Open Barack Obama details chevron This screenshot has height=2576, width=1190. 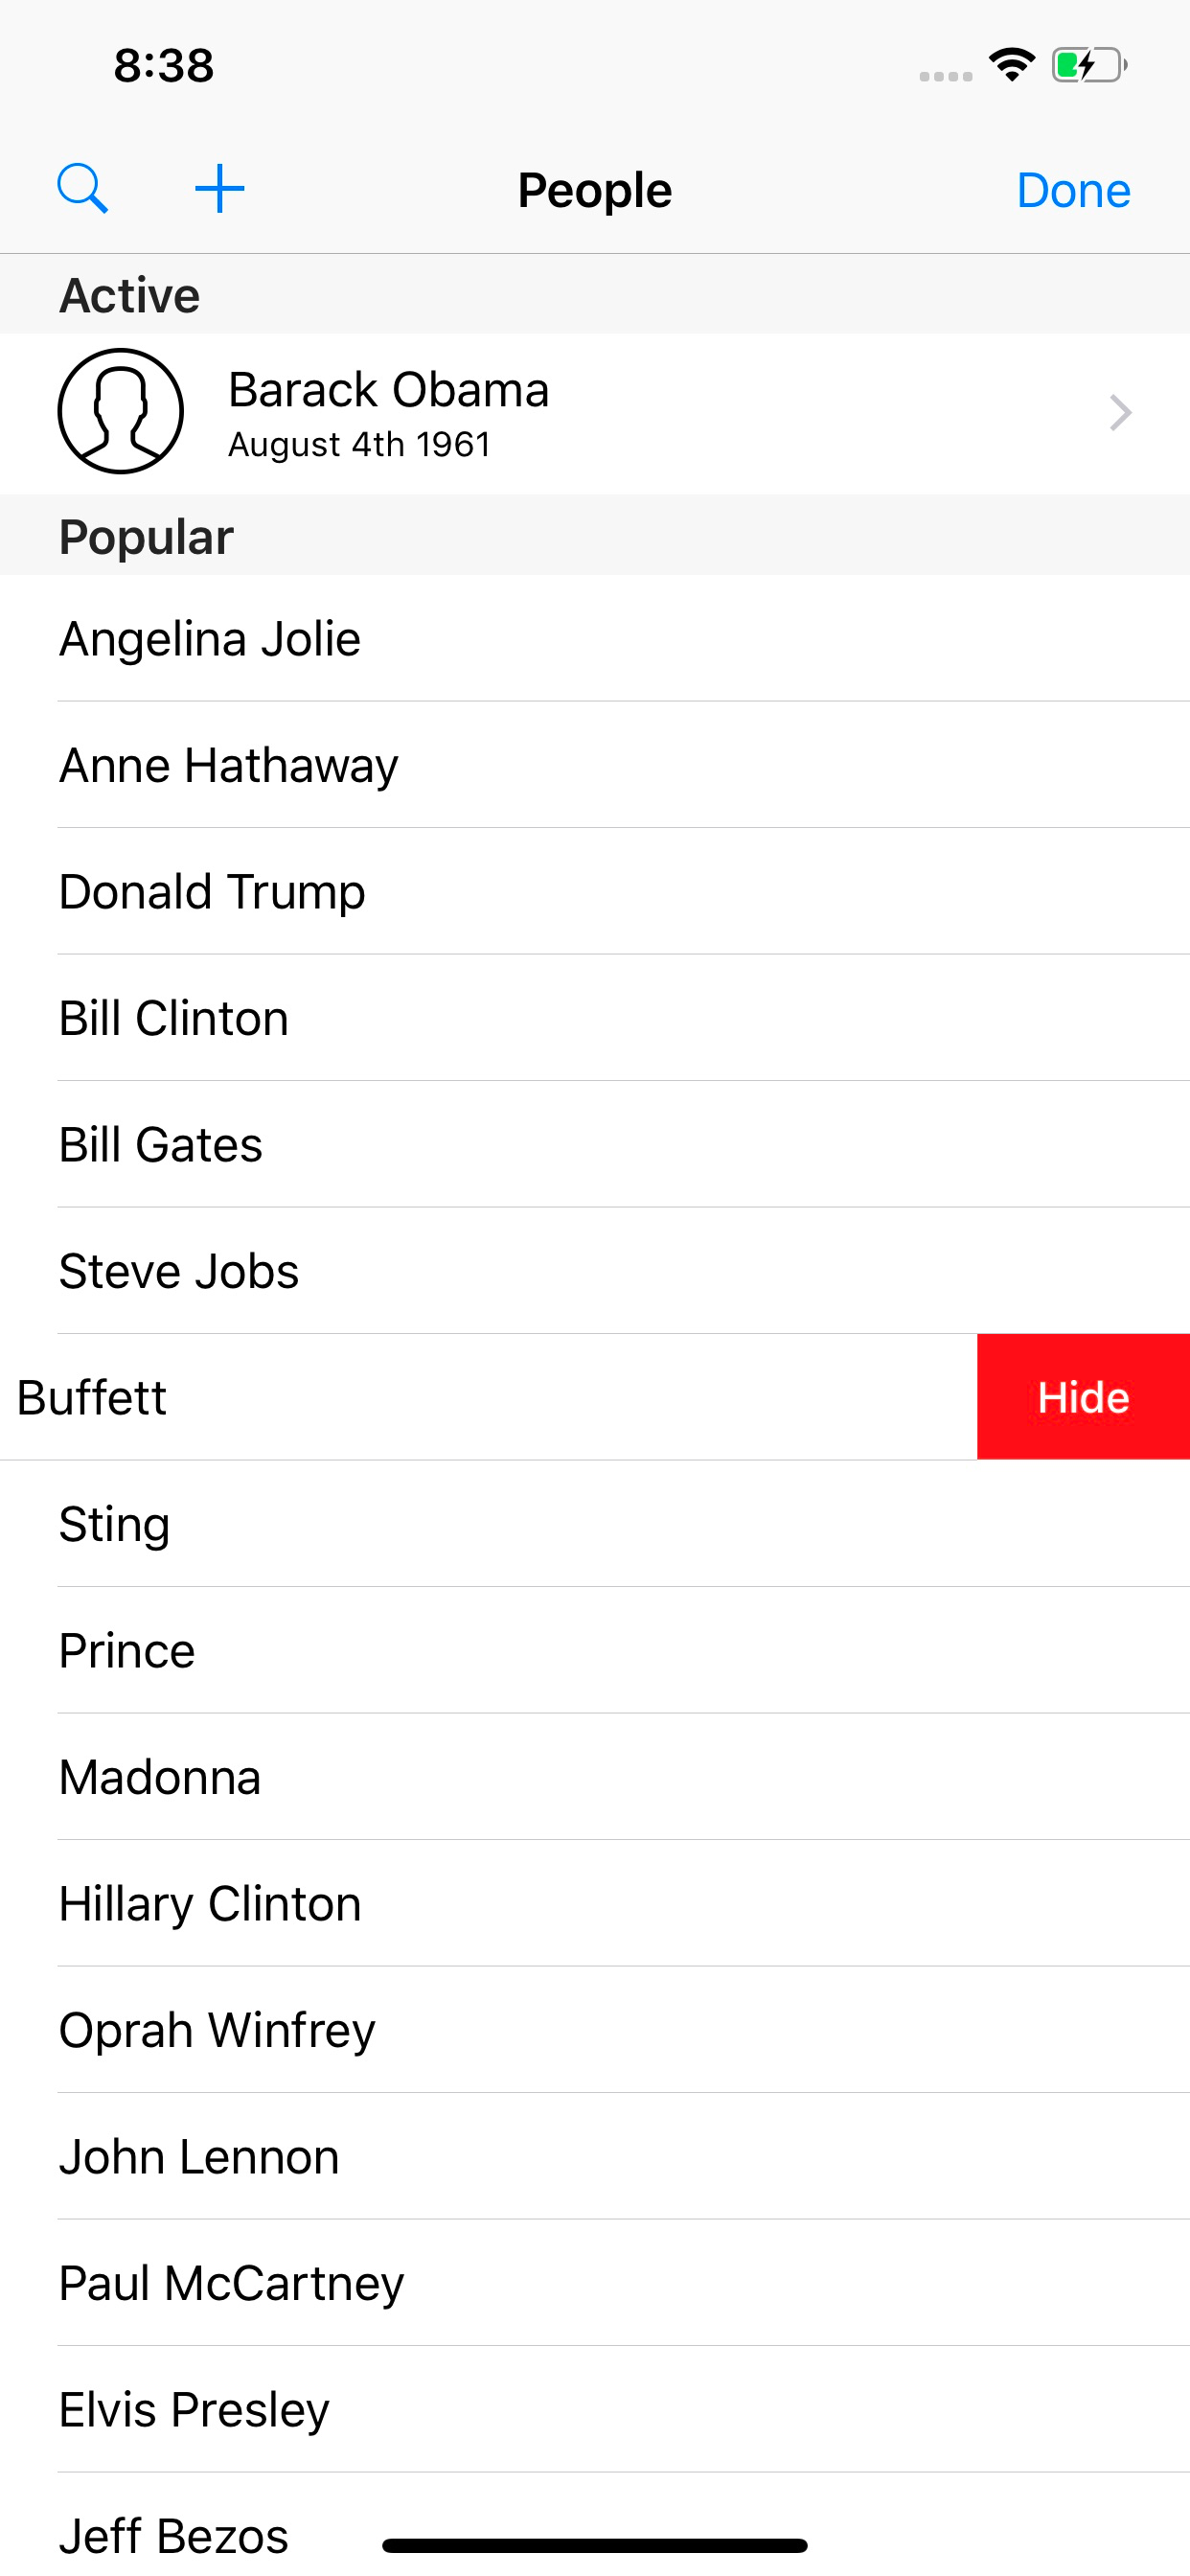tap(1120, 413)
